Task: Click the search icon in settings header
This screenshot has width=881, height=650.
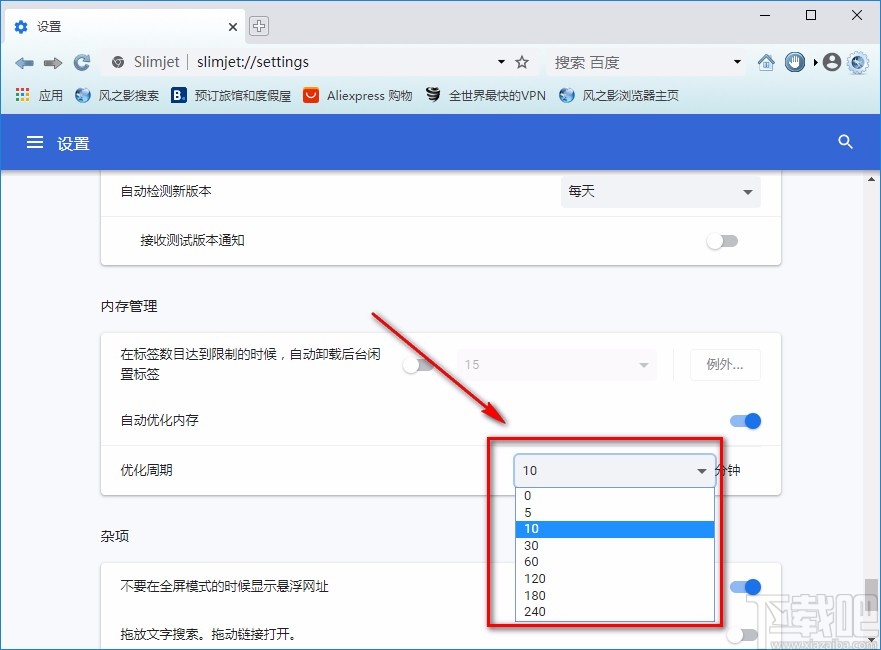Action: [845, 142]
